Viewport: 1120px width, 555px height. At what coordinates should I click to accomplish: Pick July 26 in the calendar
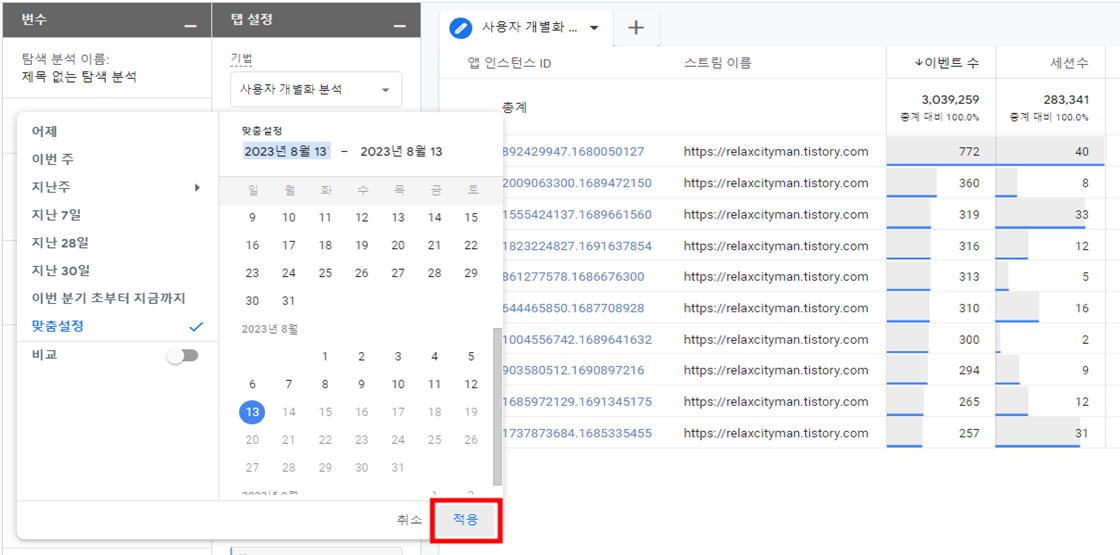[361, 273]
